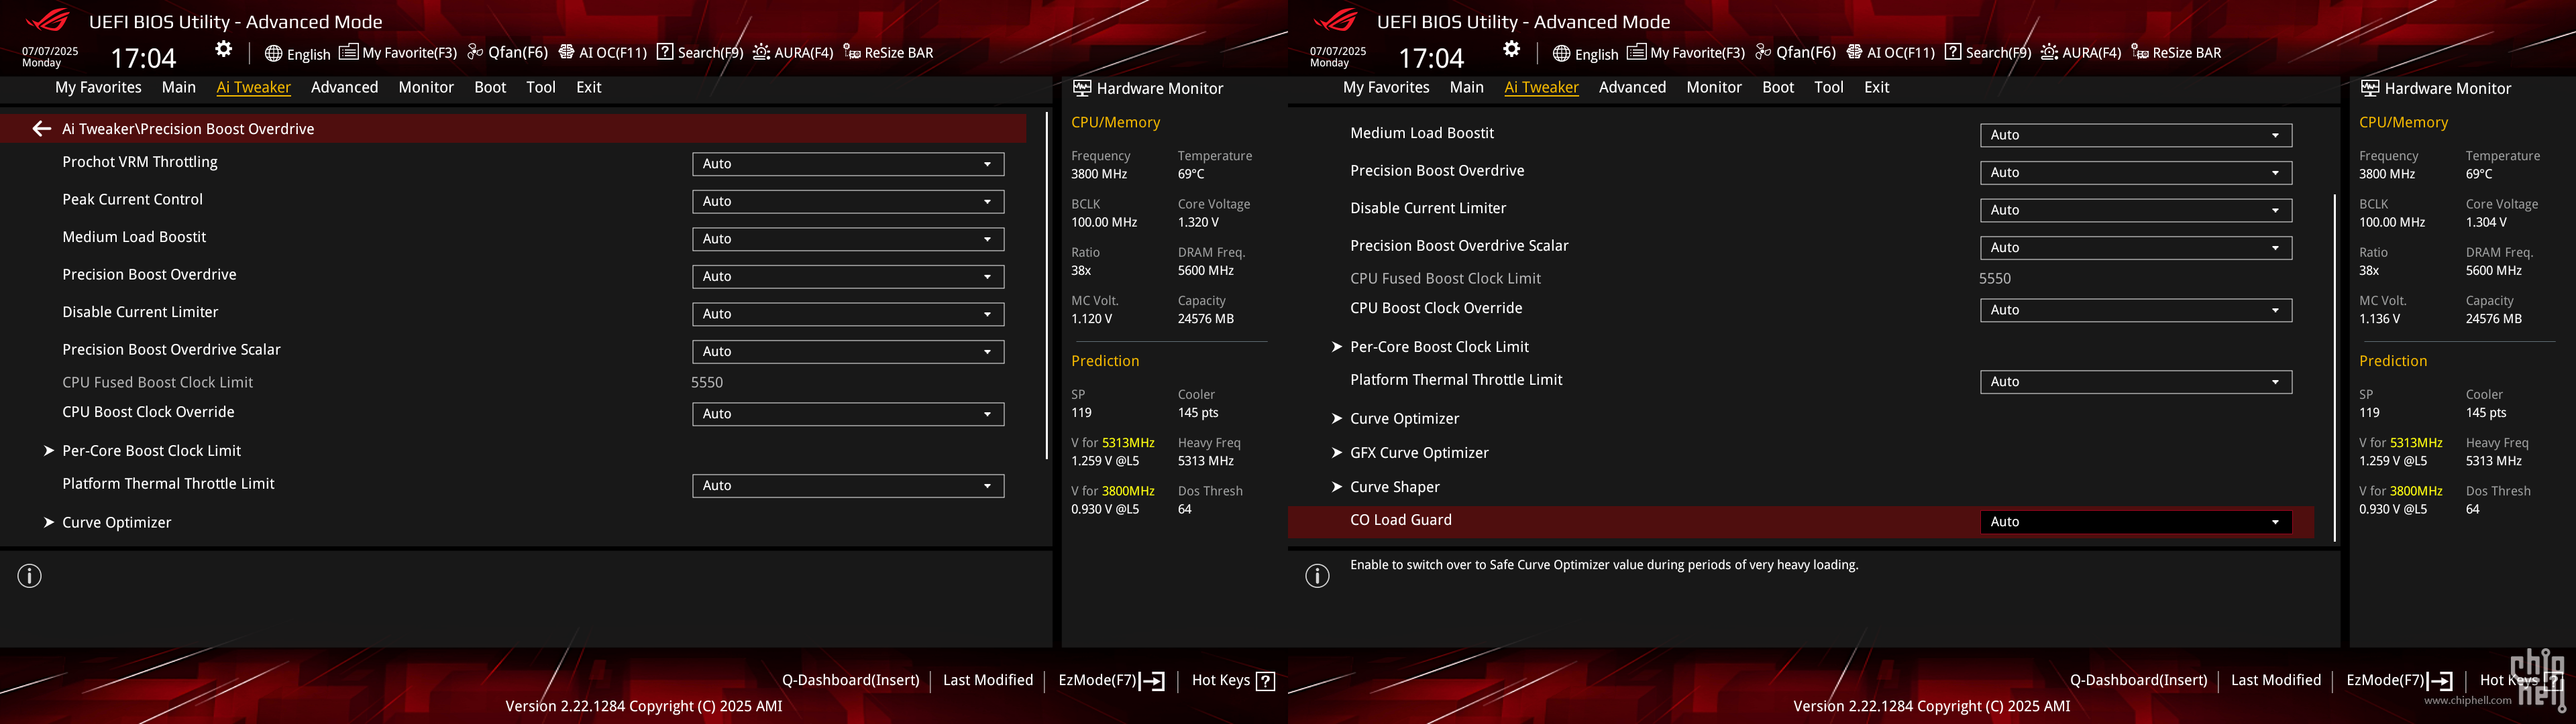Expand GFX Curve Optimizer submenu
Image resolution: width=2576 pixels, height=724 pixels.
(1419, 453)
